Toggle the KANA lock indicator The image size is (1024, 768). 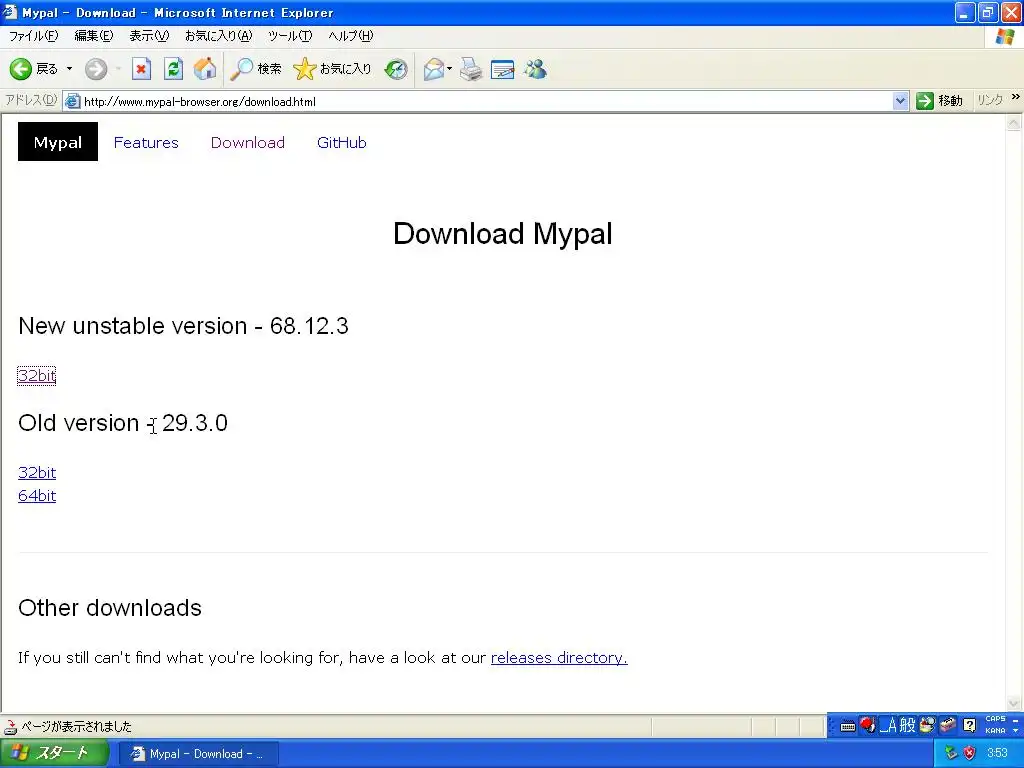995,731
